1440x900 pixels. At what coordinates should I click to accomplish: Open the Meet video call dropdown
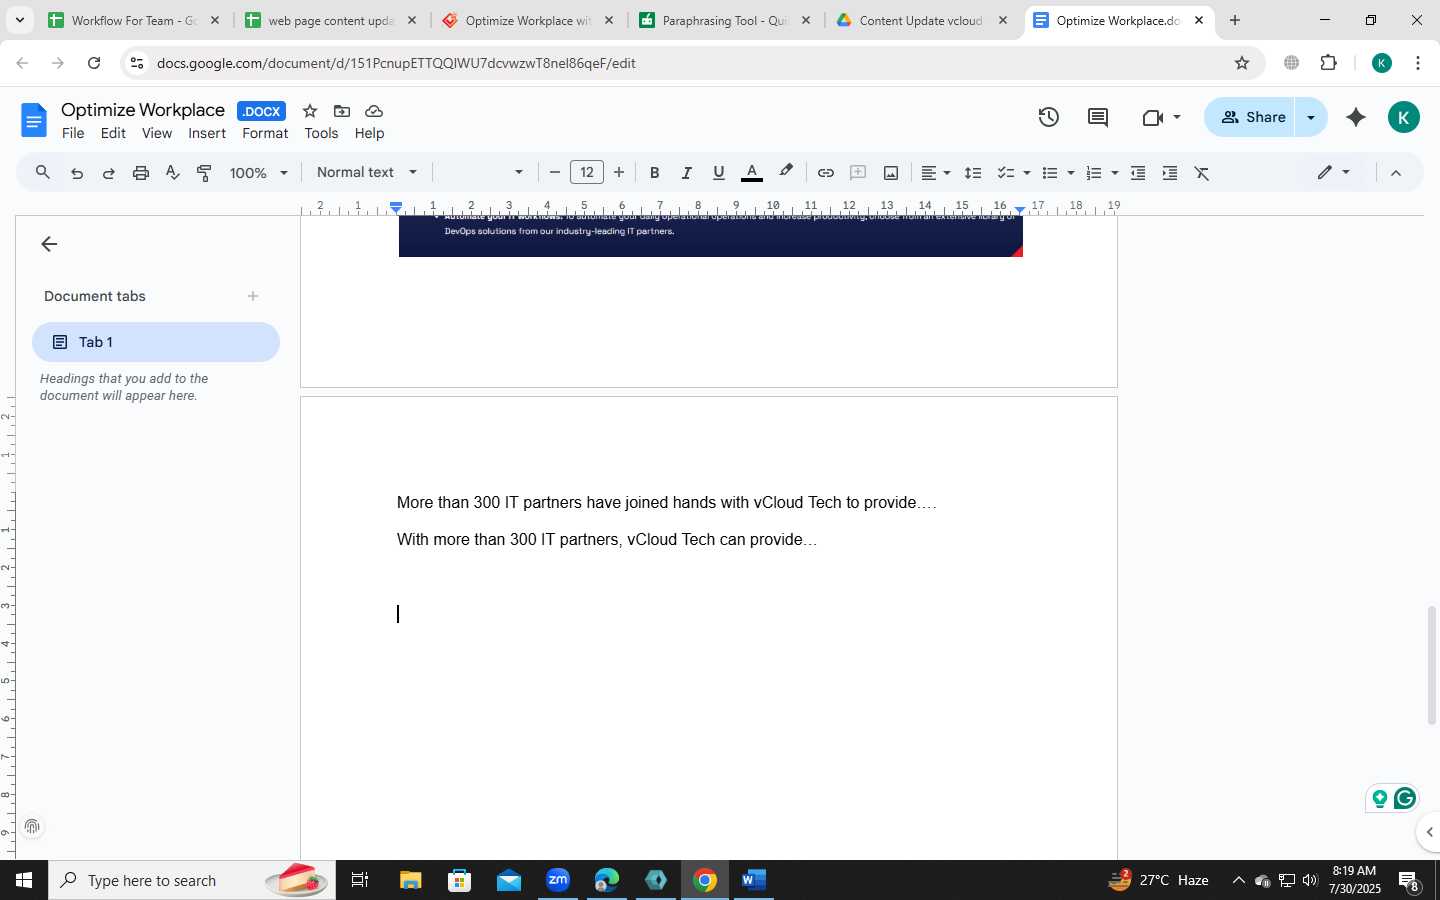1161,117
